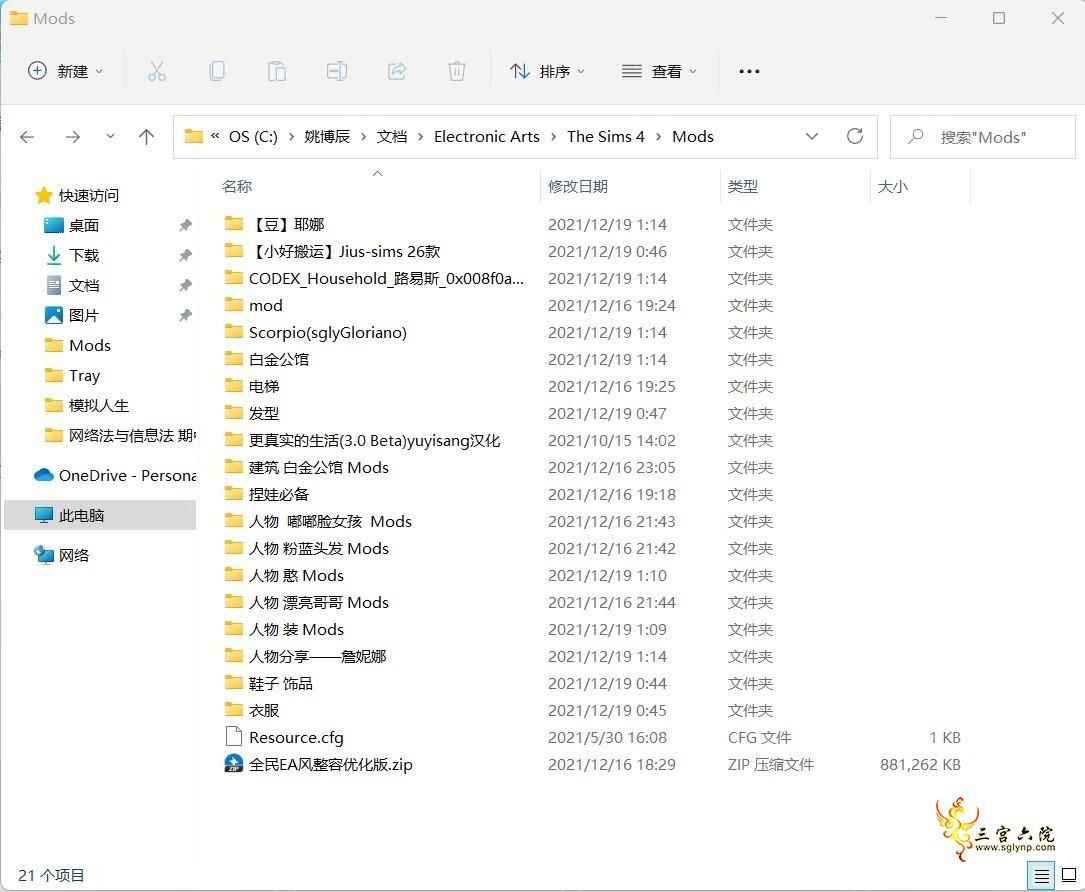Click the Cut scissors icon in toolbar
Image resolution: width=1085 pixels, height=892 pixels.
click(x=157, y=71)
